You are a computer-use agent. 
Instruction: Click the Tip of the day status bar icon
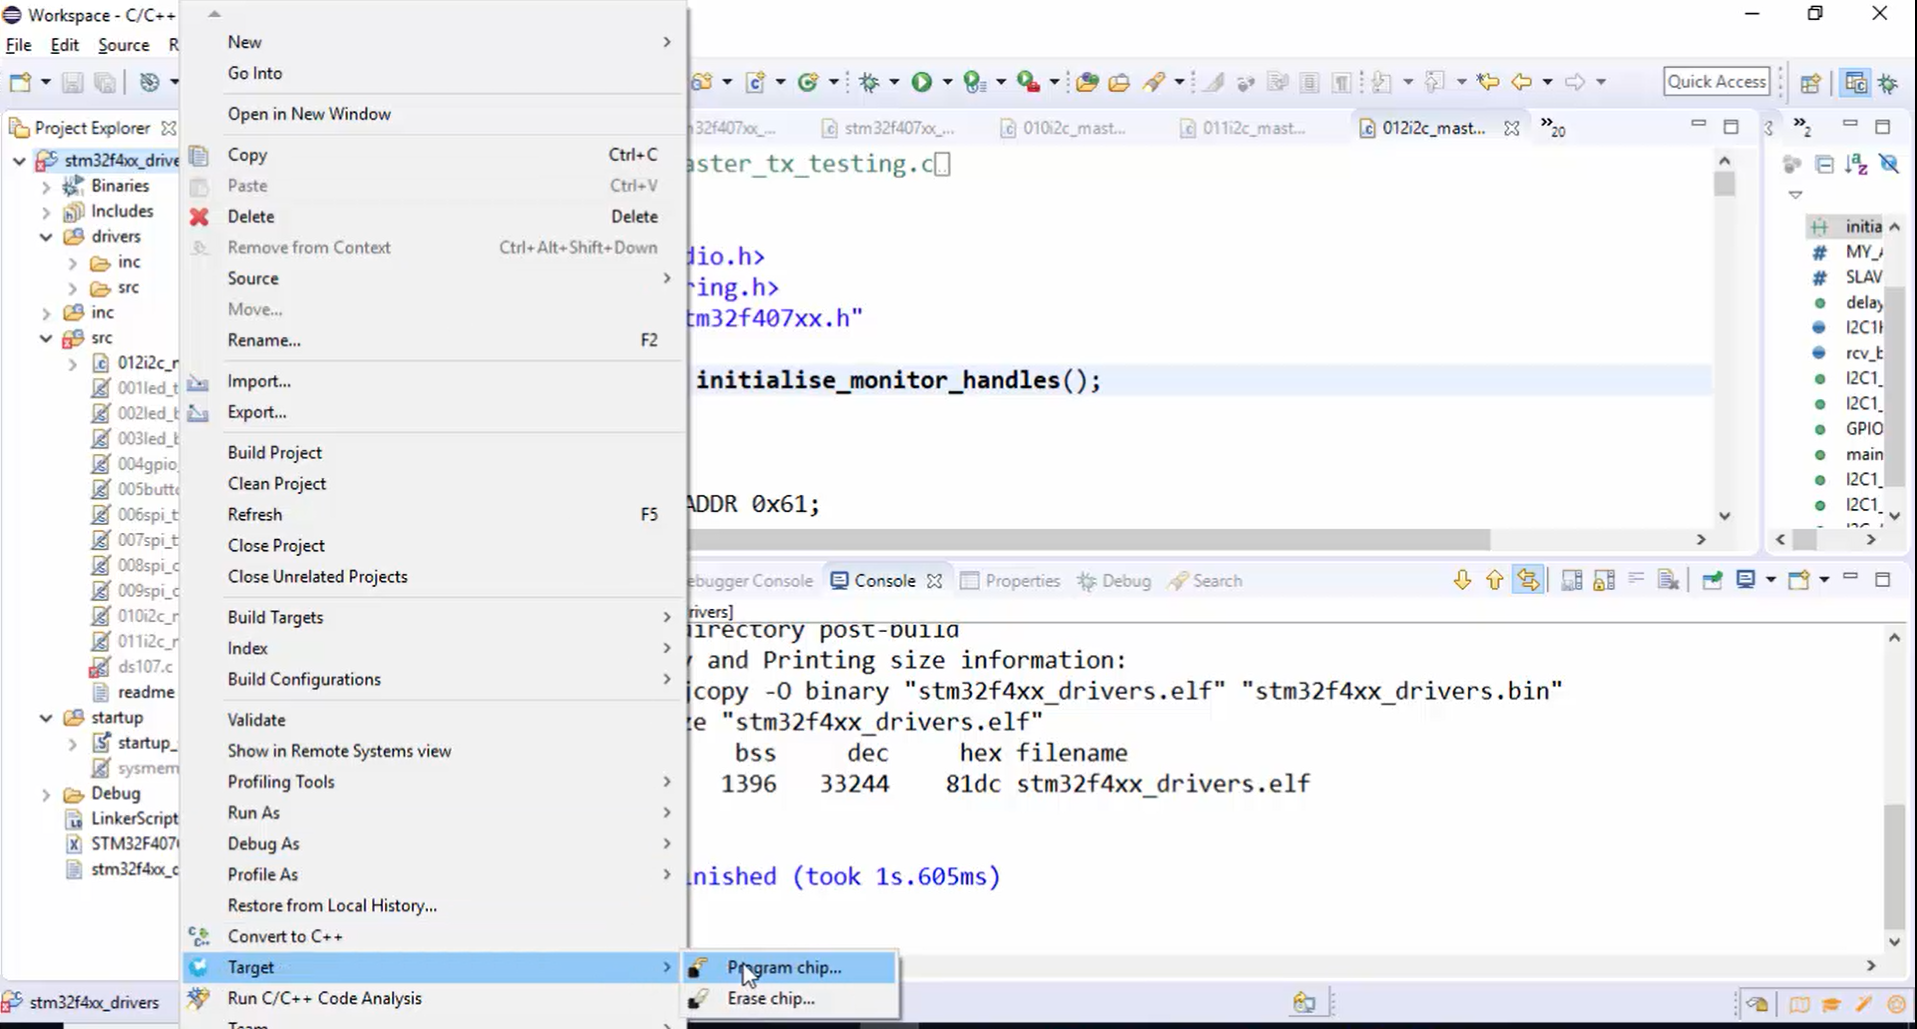pyautogui.click(x=1757, y=1003)
